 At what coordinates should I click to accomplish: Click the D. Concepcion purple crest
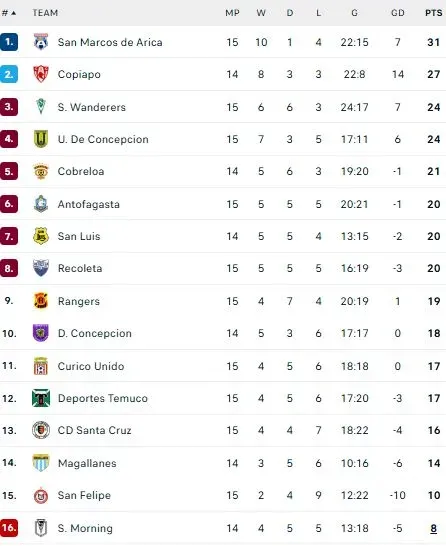click(41, 333)
